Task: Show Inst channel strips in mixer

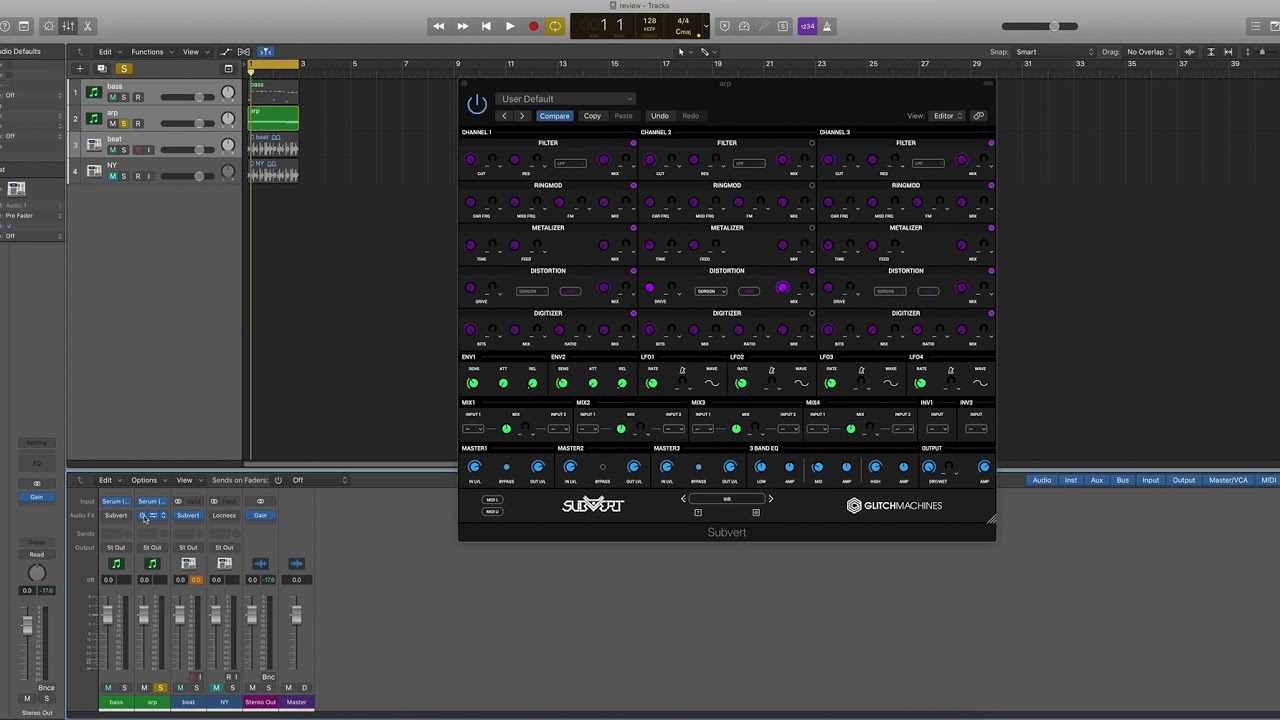Action: (1071, 480)
